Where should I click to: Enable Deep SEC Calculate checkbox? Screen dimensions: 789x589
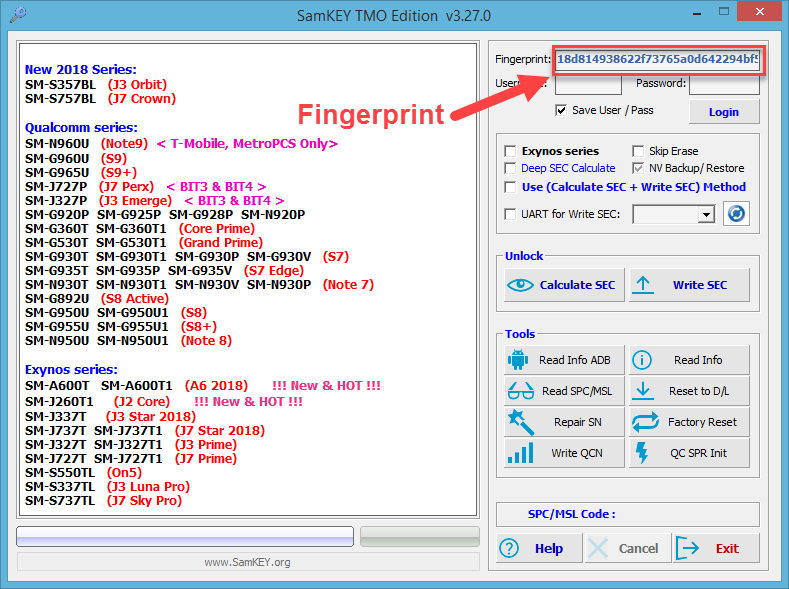(x=512, y=168)
